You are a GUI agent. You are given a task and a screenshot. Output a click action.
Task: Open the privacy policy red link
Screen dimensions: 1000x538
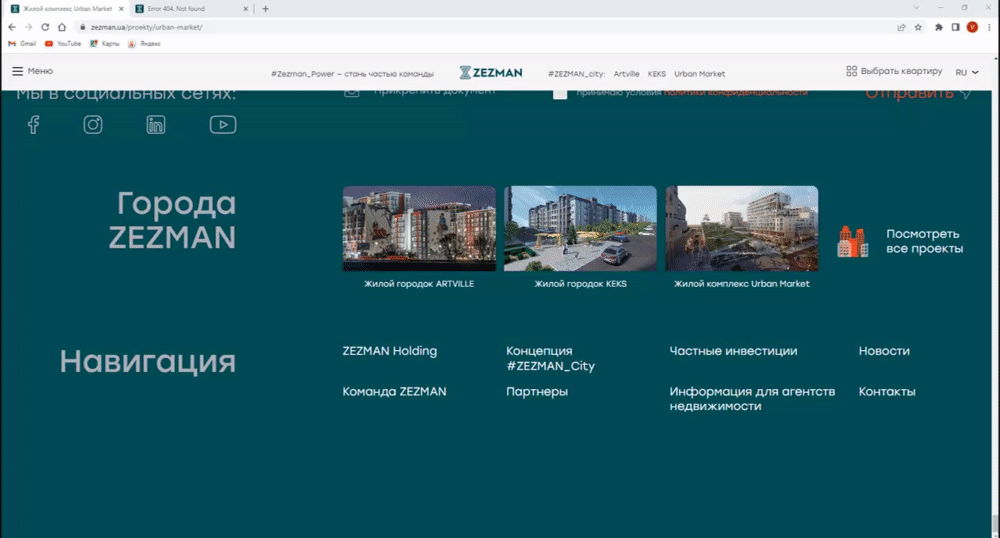click(x=735, y=93)
